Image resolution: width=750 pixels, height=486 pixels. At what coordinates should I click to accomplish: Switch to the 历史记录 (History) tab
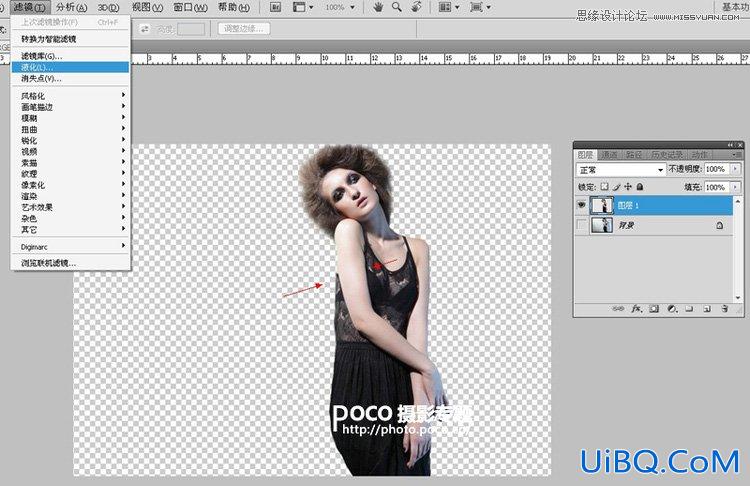coord(667,155)
